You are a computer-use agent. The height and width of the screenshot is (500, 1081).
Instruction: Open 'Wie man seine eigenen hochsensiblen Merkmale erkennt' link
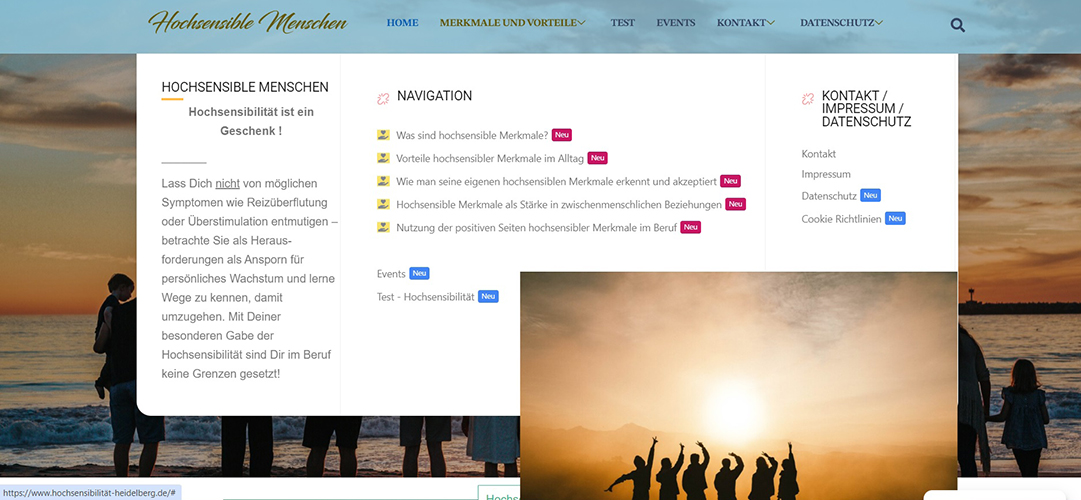(556, 181)
